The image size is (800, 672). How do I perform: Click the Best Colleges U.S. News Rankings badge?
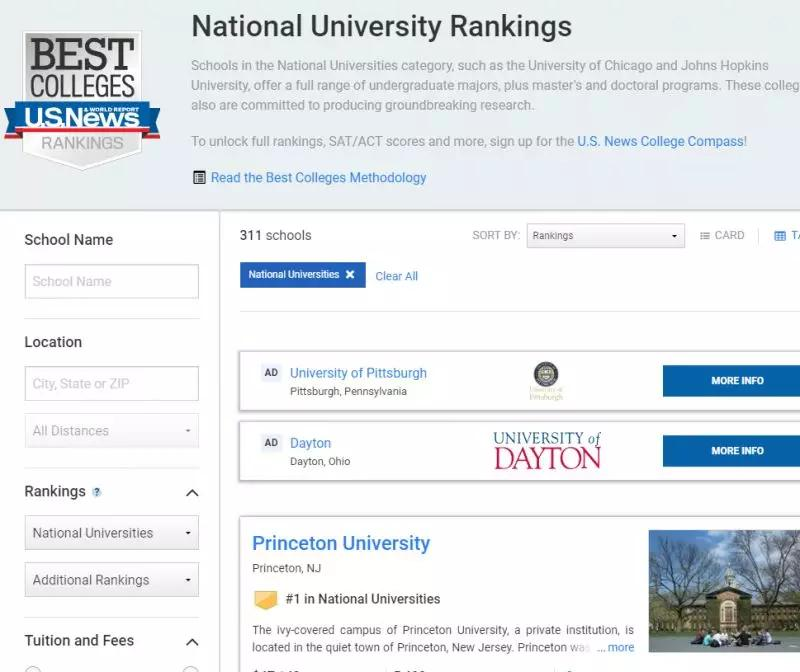tap(82, 101)
